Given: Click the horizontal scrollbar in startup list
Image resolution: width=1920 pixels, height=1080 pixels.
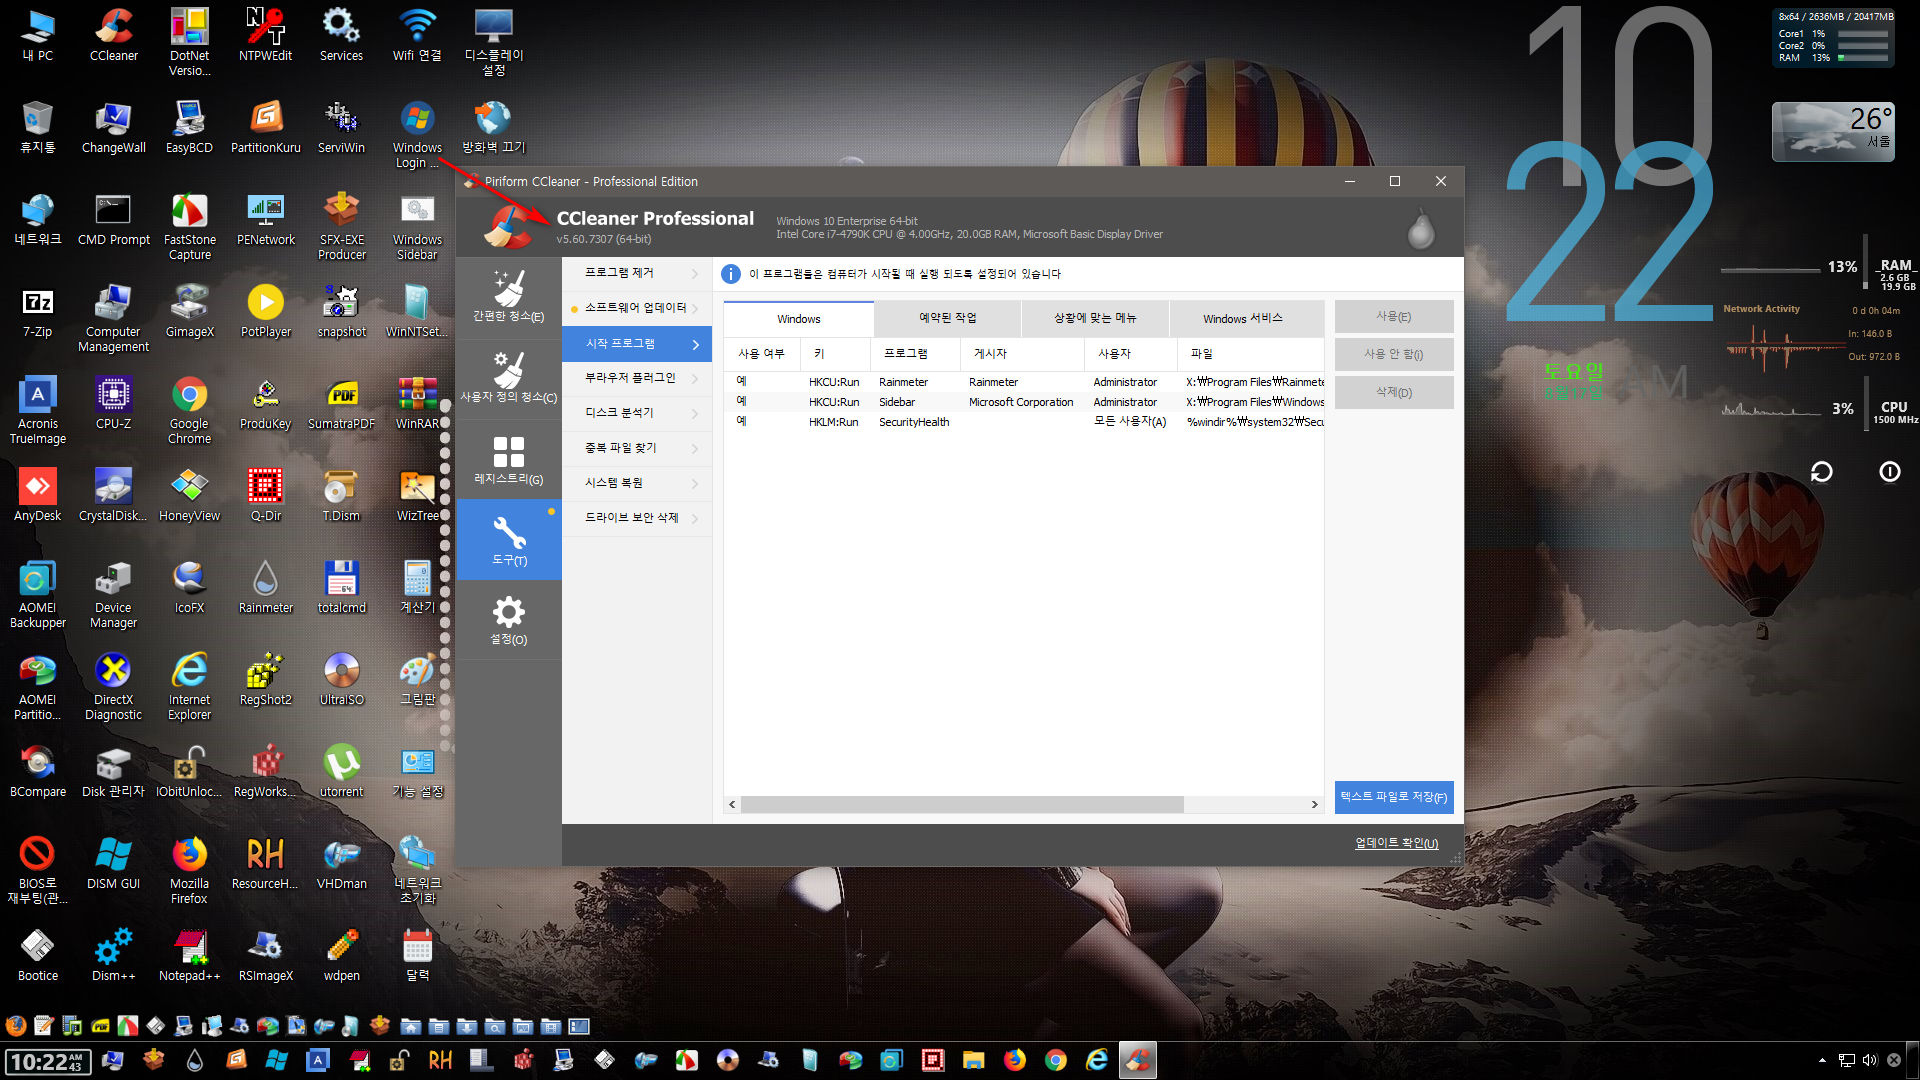Looking at the screenshot, I should pos(962,804).
